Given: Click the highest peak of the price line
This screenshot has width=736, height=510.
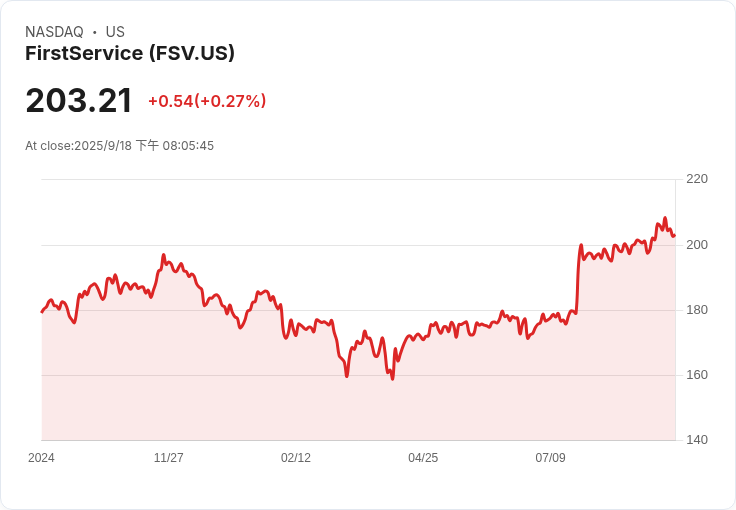Looking at the screenshot, I should point(664,218).
